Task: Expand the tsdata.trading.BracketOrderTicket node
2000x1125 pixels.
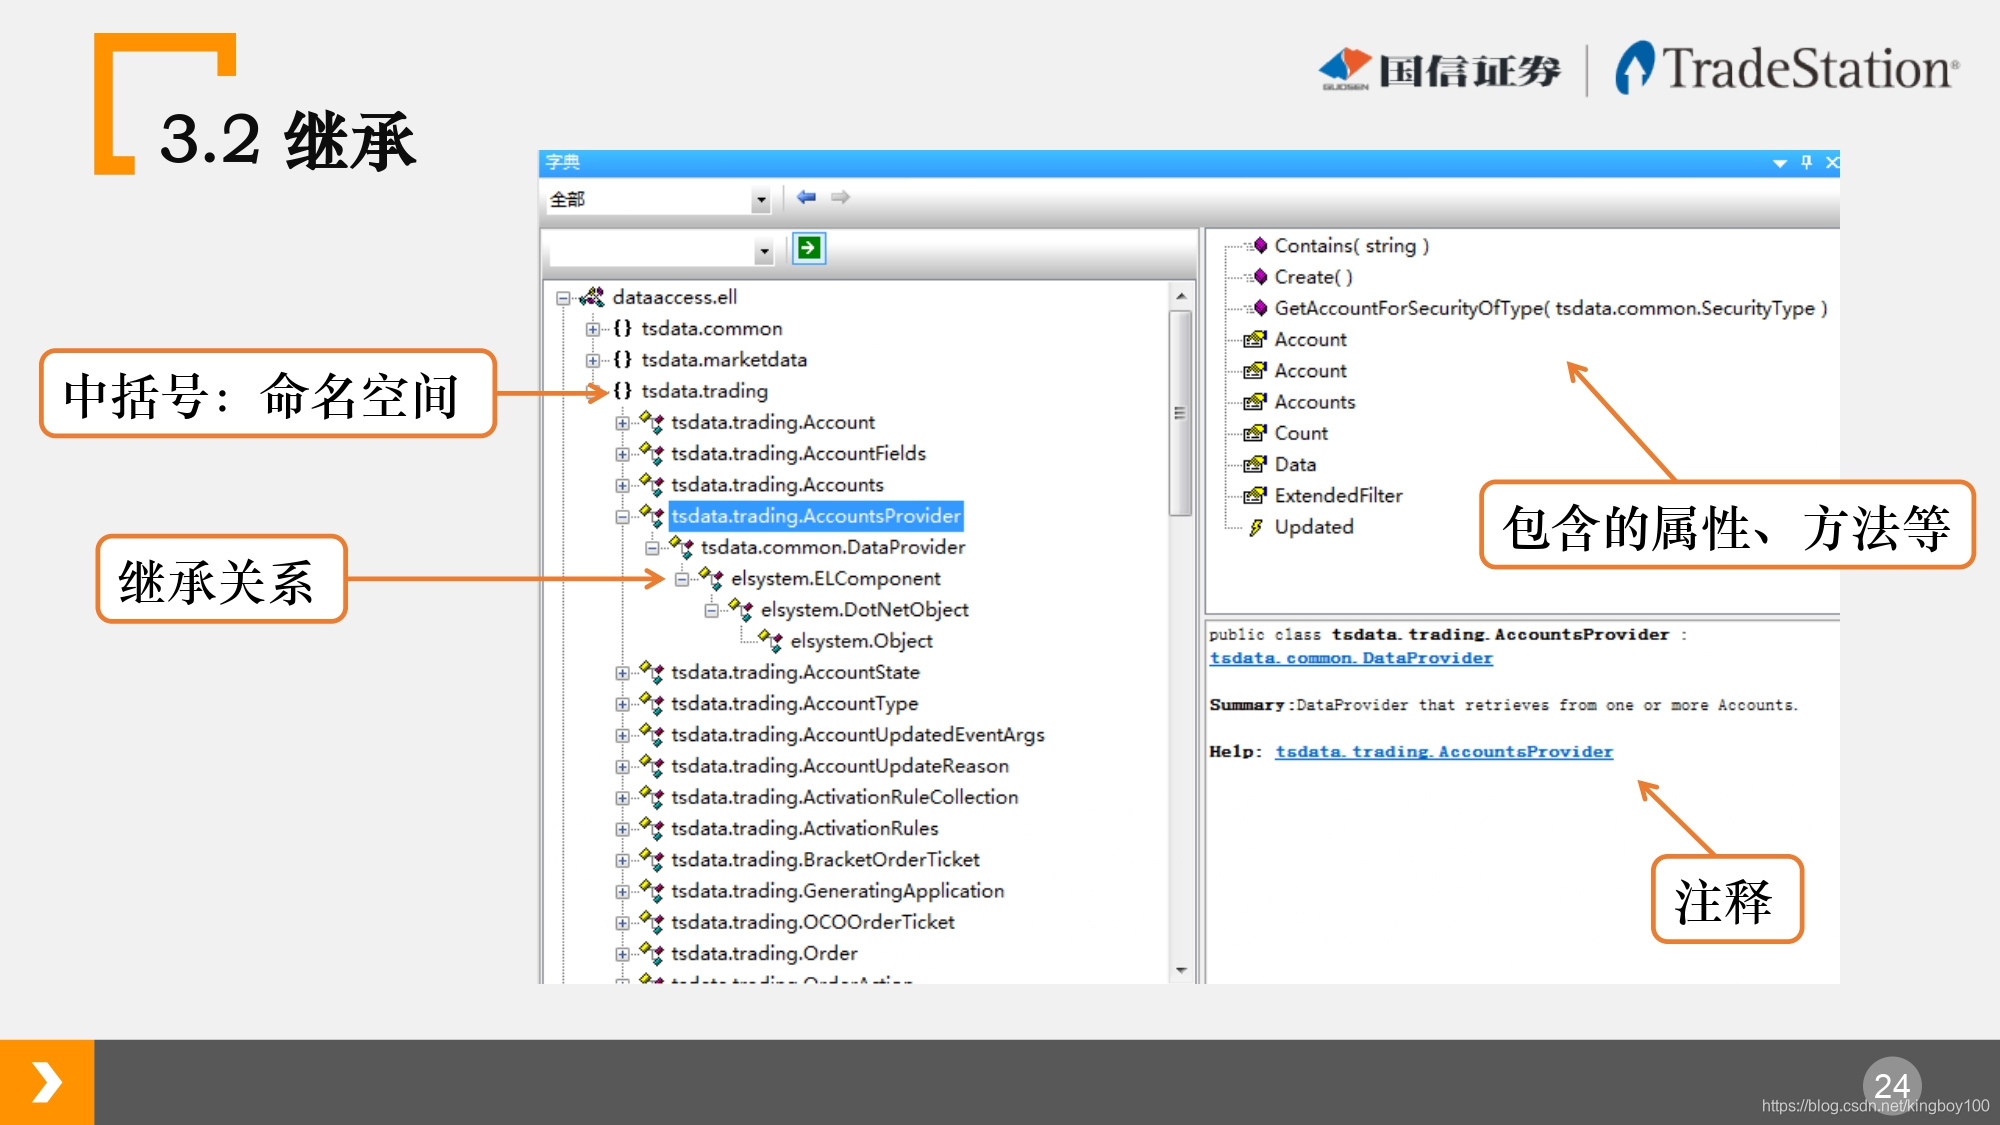Action: [x=622, y=860]
